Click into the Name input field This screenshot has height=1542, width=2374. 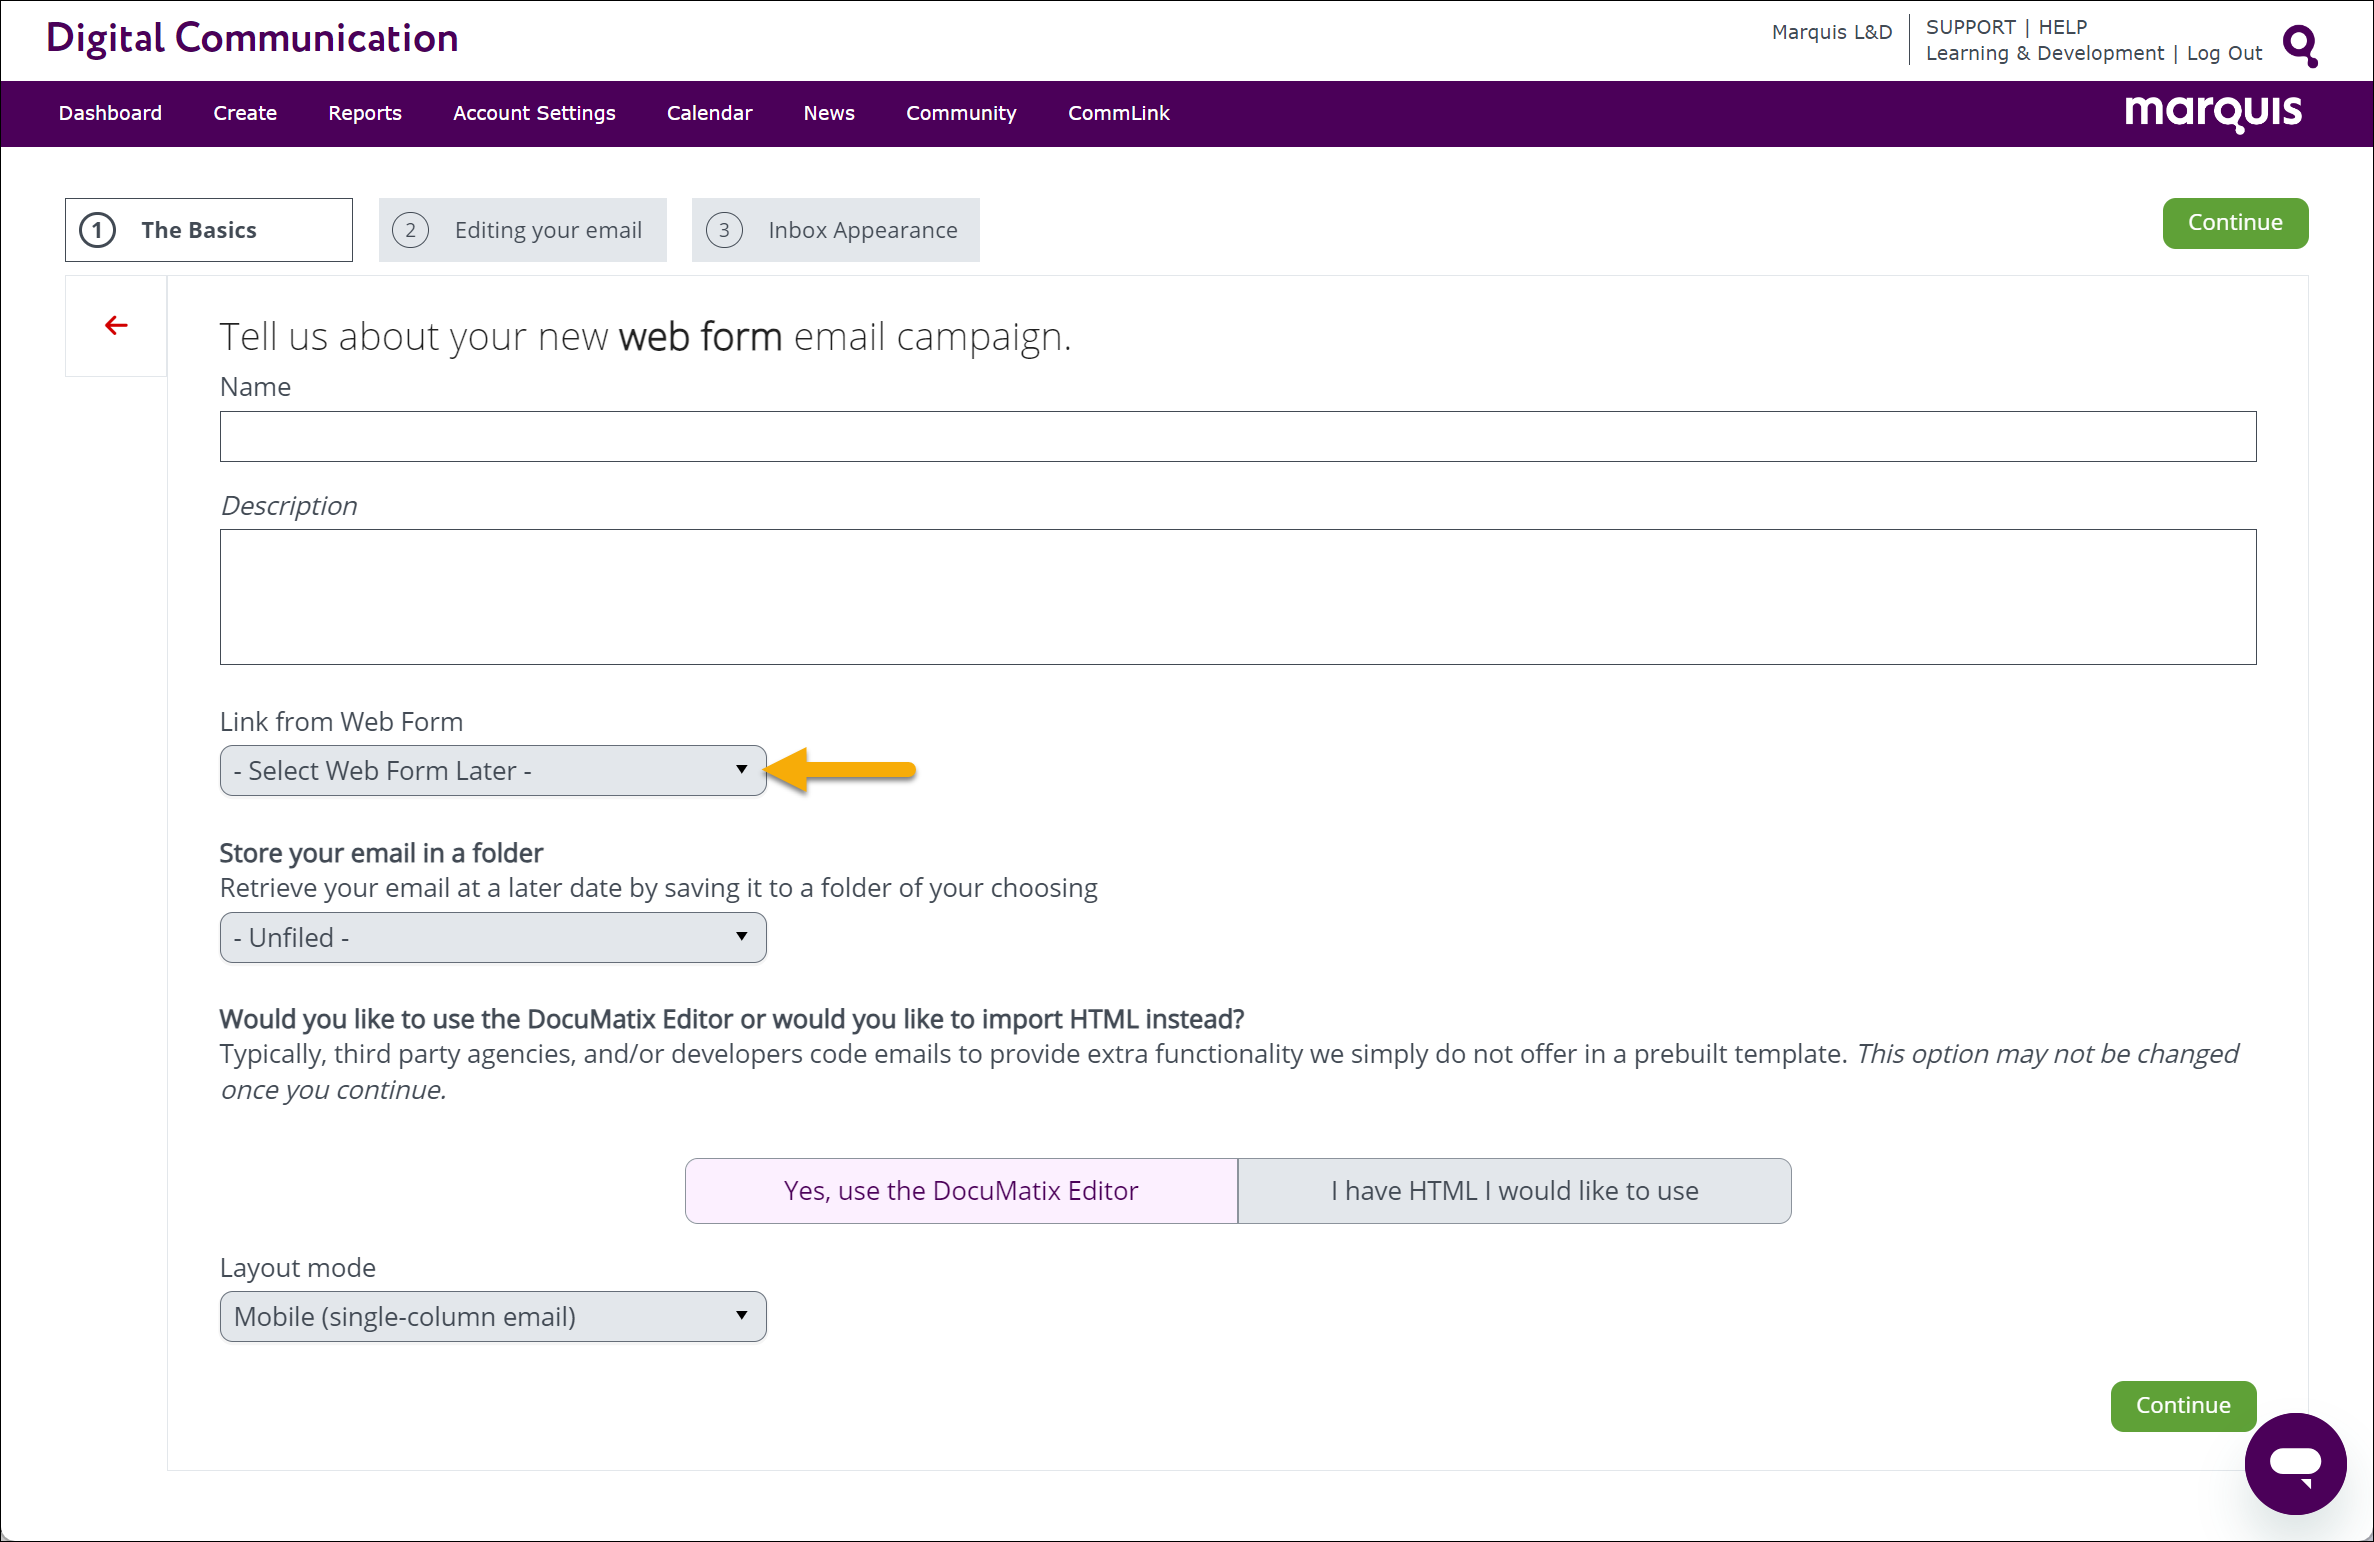click(x=1238, y=436)
